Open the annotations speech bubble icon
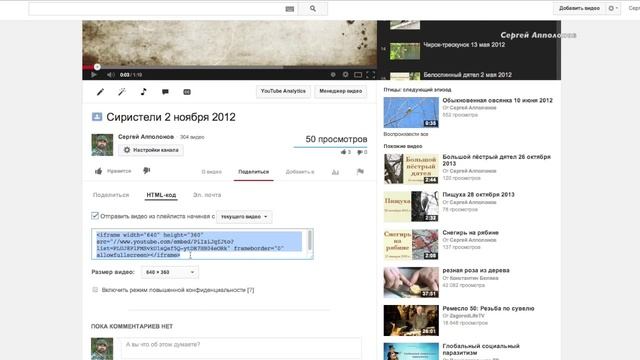Screen dimensions: 640x360 (165, 92)
